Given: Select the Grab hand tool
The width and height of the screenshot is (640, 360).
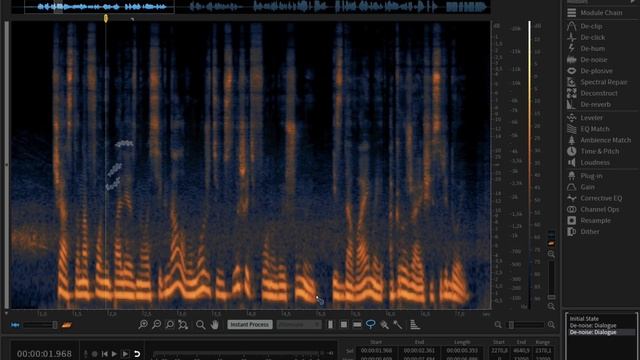Looking at the screenshot, I should click(x=215, y=324).
